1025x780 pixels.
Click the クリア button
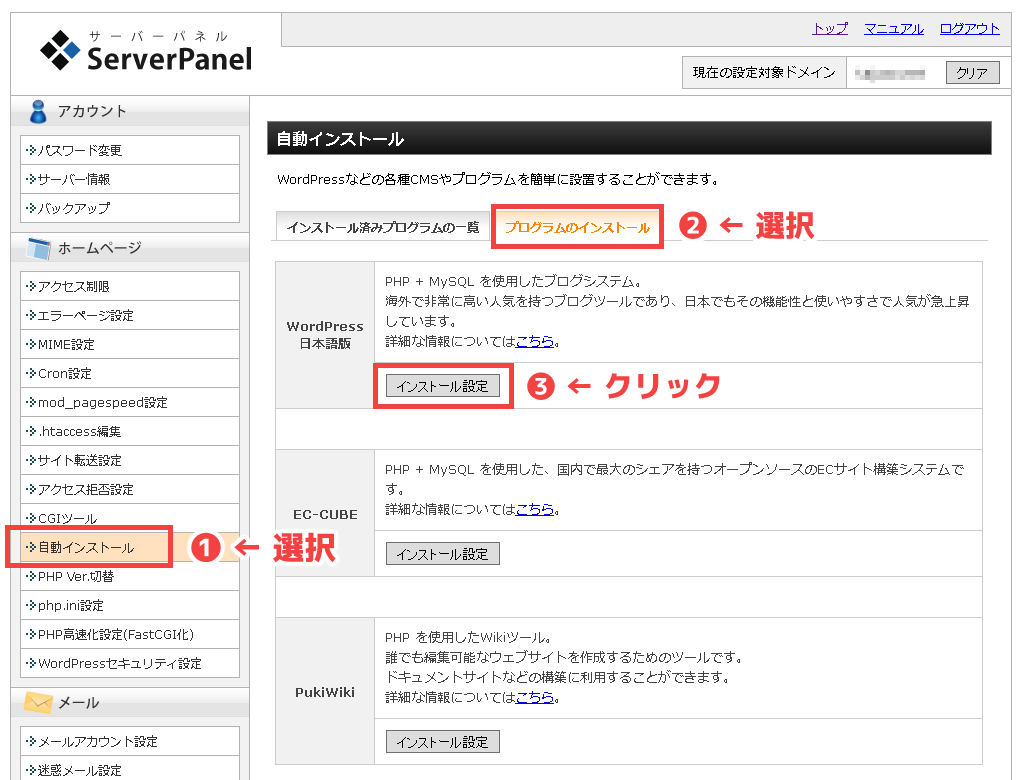[x=973, y=73]
